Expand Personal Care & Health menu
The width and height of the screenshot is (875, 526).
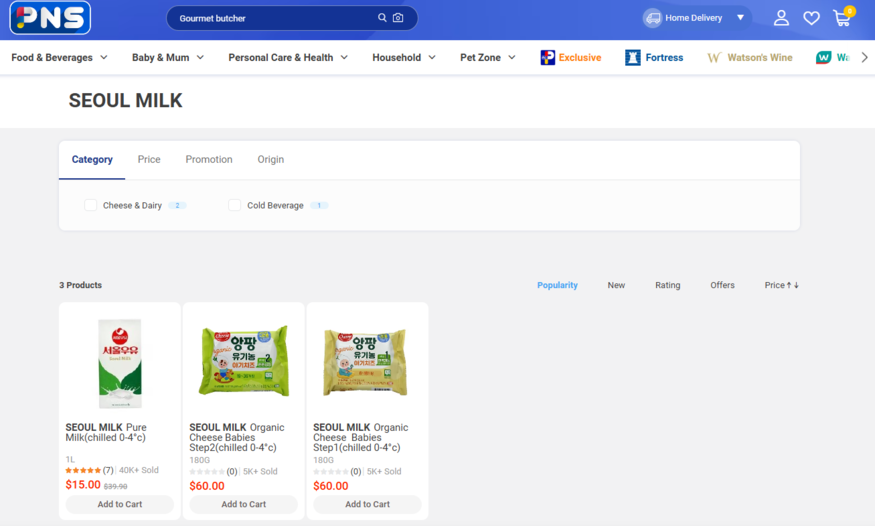coord(288,57)
